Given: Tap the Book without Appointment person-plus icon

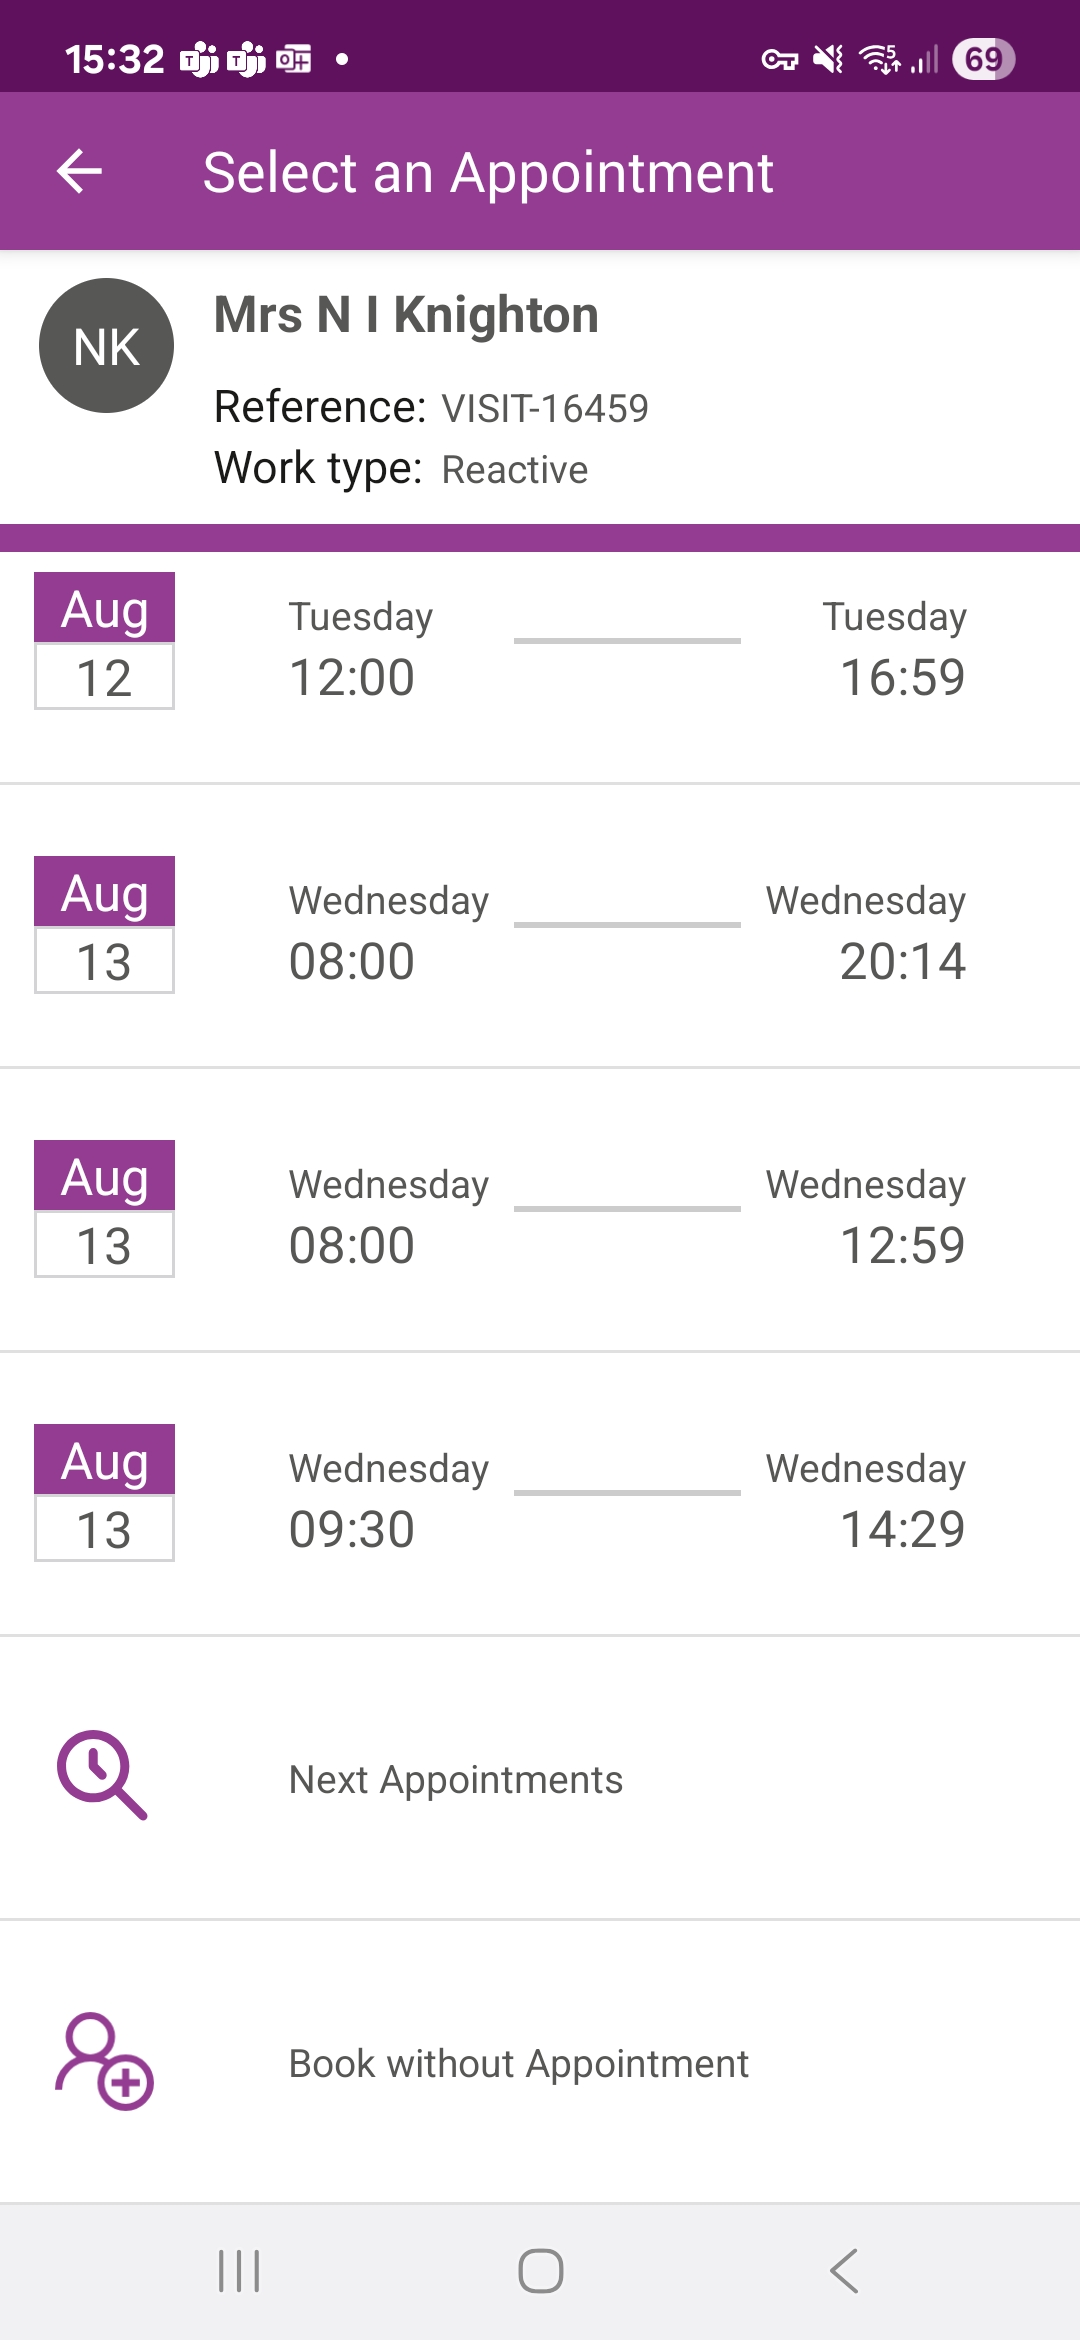Looking at the screenshot, I should [x=103, y=2062].
